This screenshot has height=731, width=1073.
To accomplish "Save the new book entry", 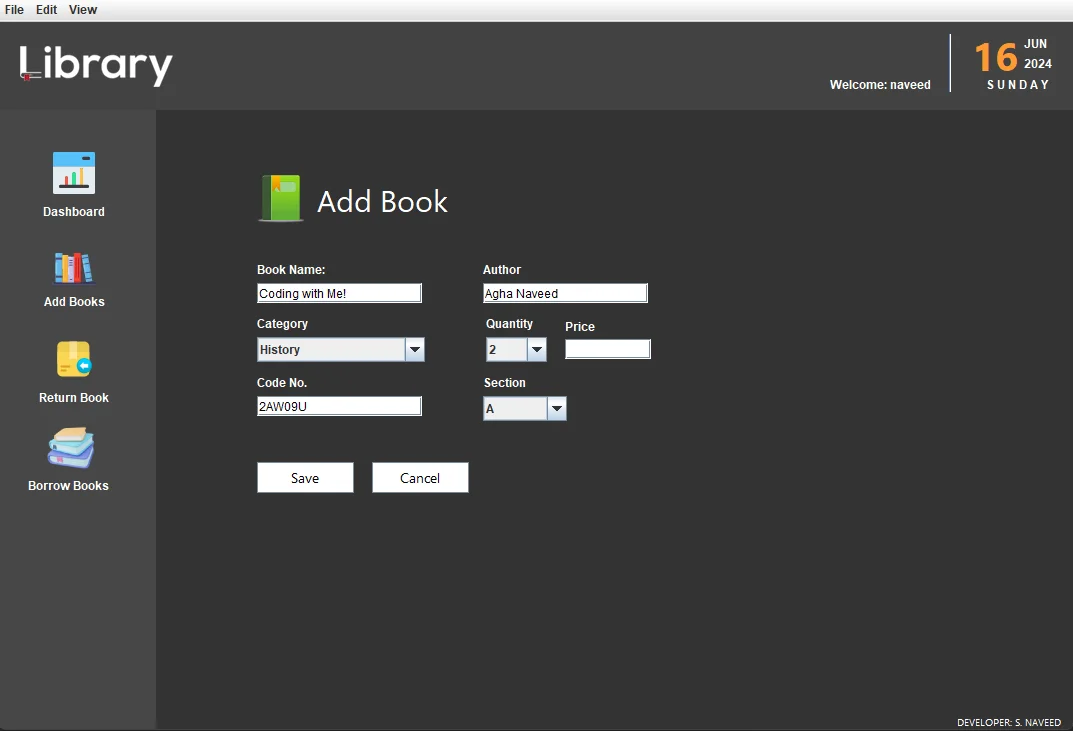I will coord(305,478).
